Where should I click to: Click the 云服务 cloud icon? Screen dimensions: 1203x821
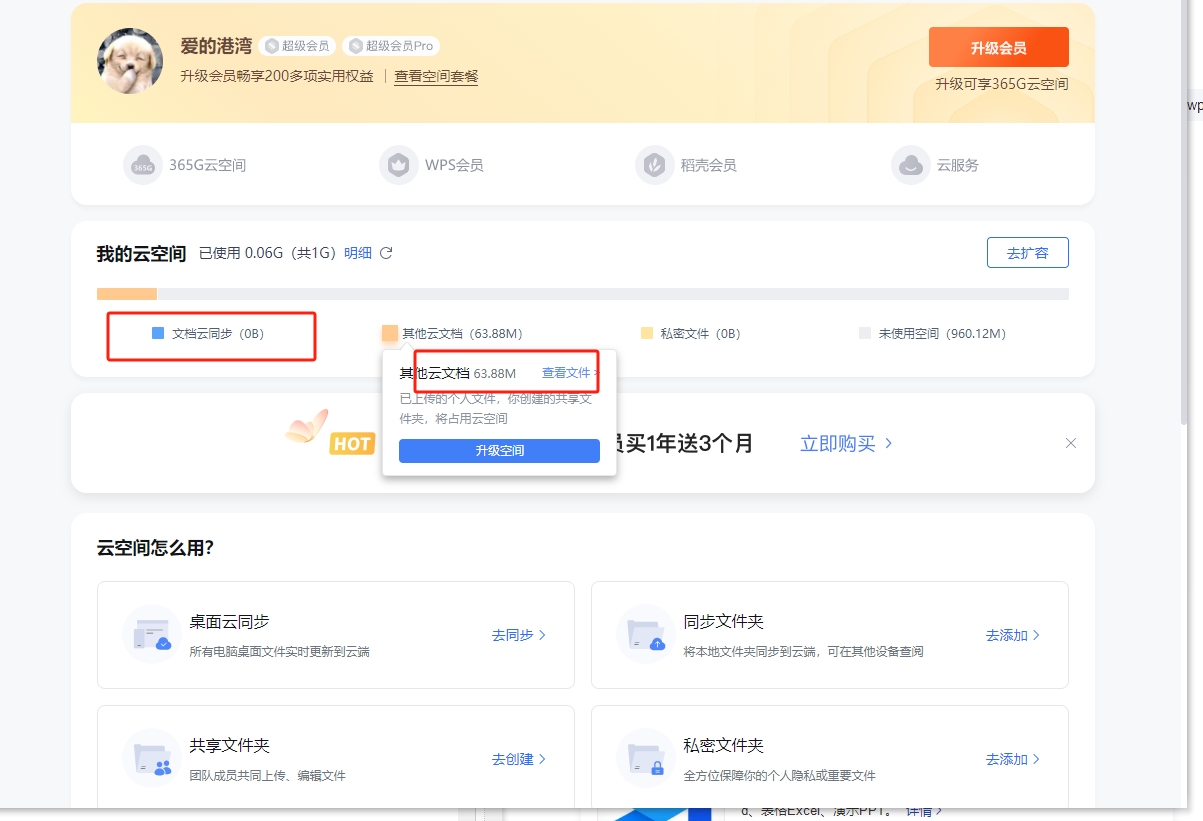point(911,166)
